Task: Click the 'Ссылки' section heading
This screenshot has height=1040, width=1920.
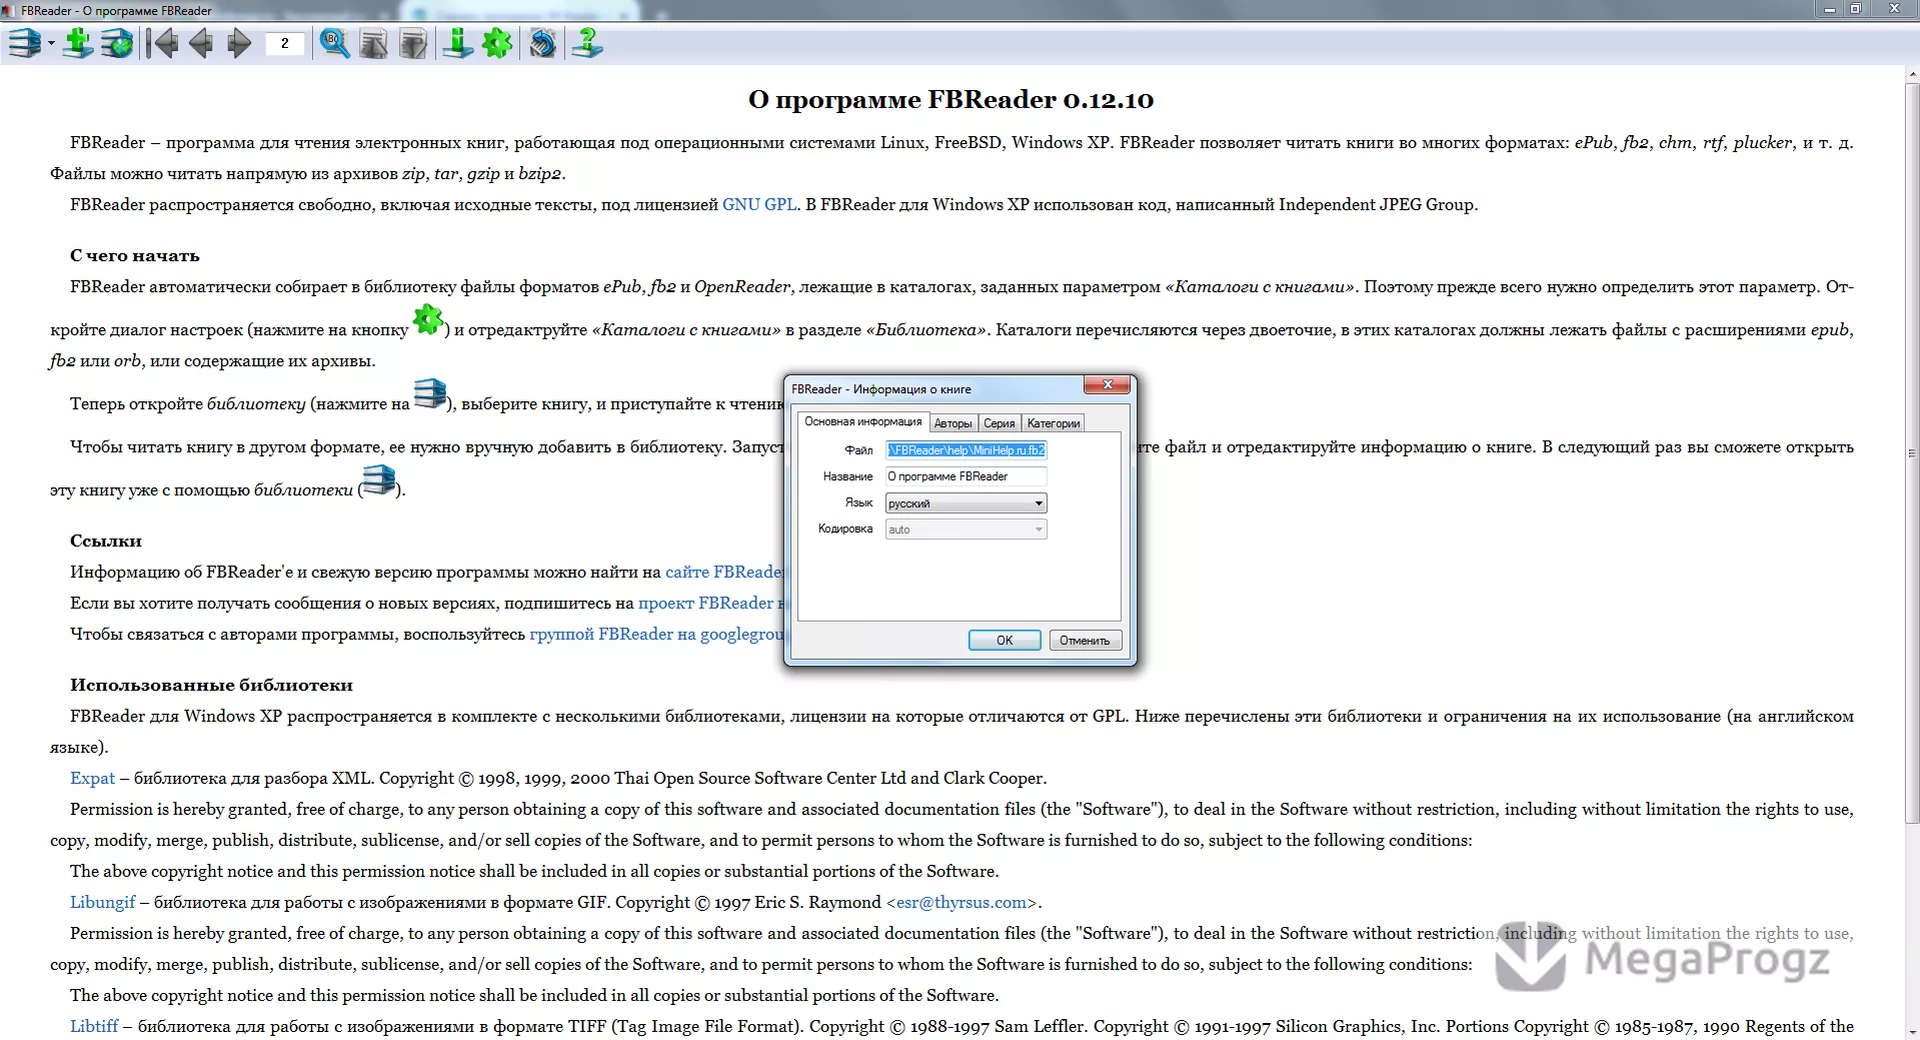Action: 106,541
